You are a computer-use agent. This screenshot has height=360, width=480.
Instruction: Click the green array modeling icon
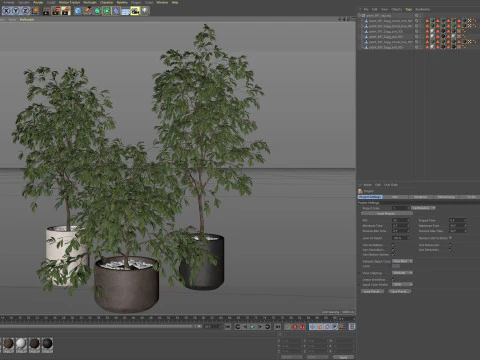coord(107,11)
